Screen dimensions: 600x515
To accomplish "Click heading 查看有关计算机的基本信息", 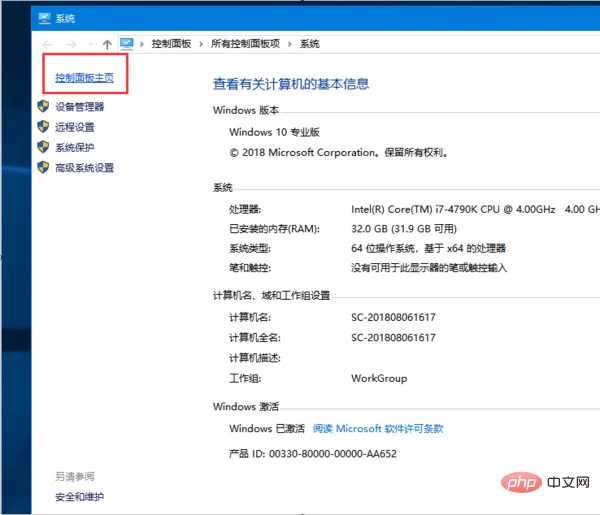I will point(291,84).
